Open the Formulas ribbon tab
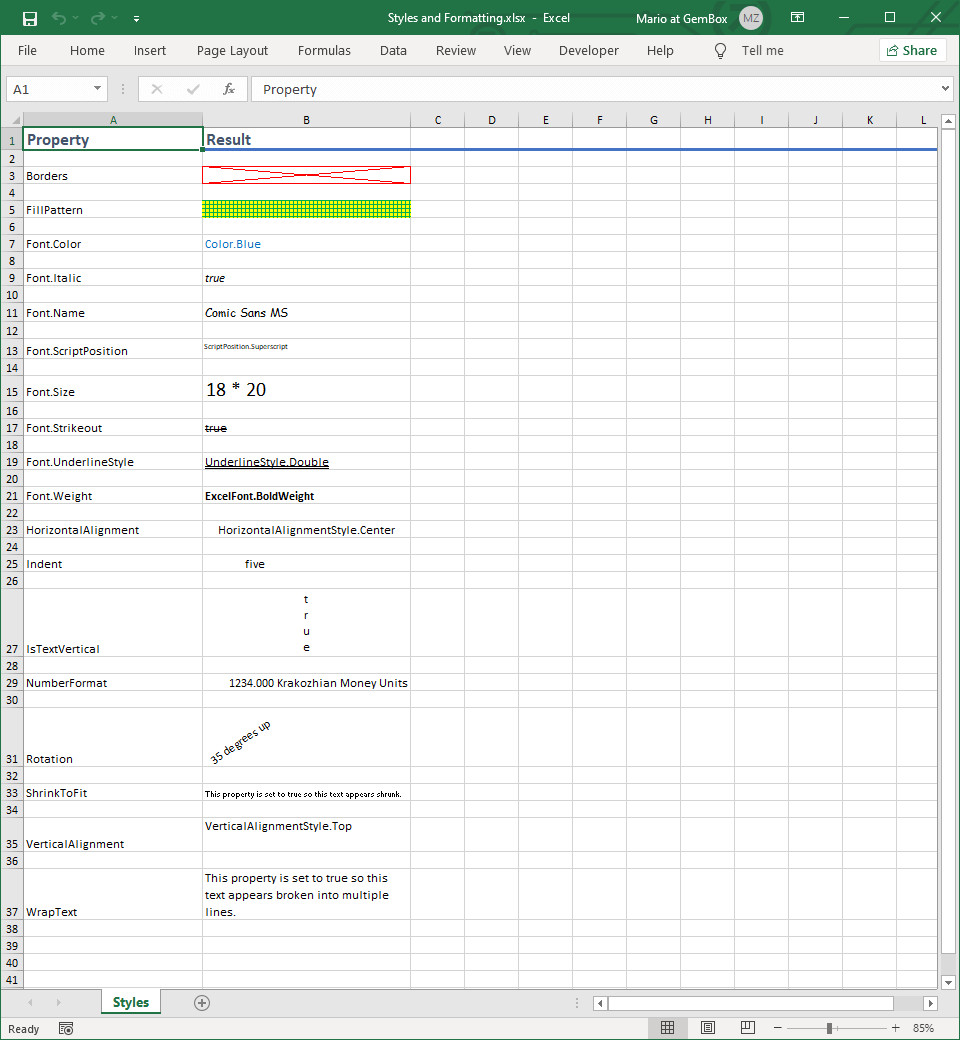960x1040 pixels. tap(324, 51)
